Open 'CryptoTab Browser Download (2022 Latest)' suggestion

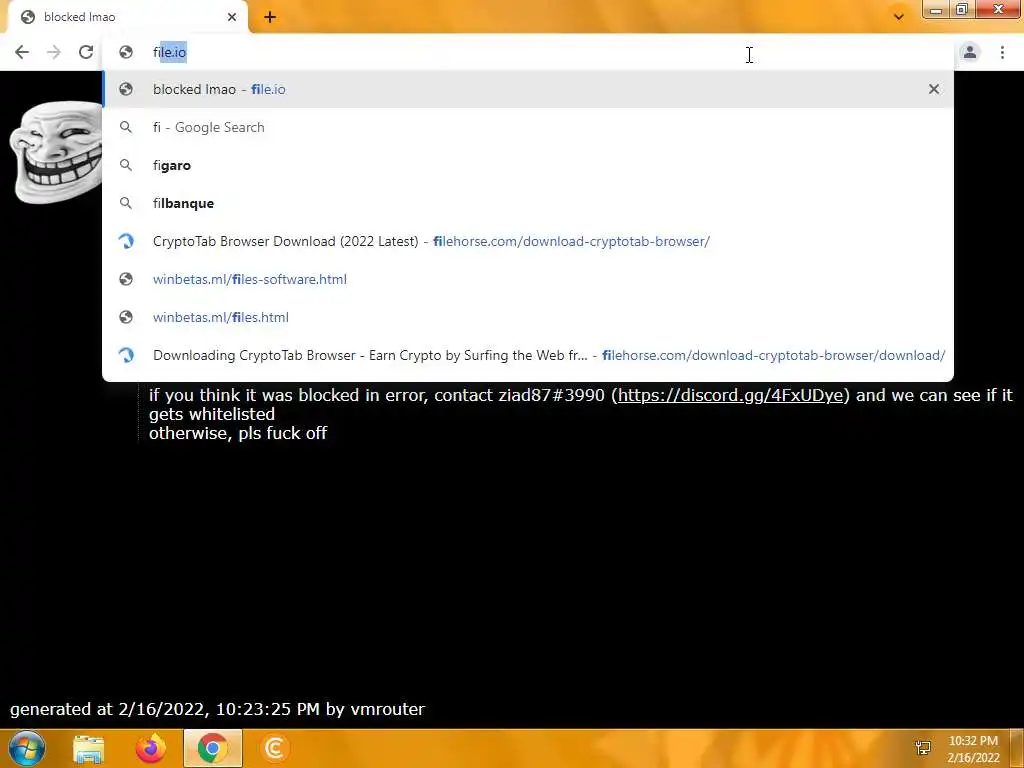528,241
